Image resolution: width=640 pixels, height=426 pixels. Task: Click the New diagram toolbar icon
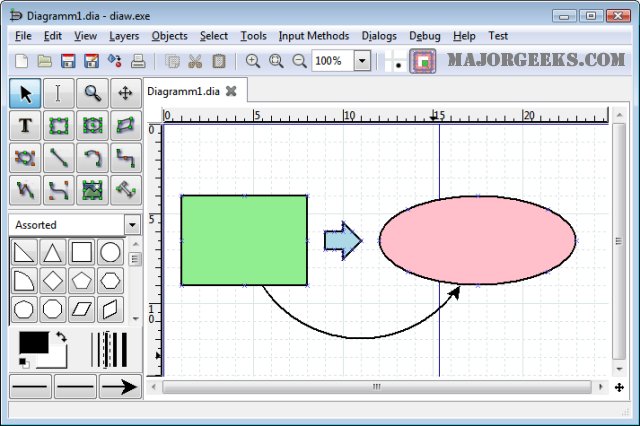click(x=21, y=61)
